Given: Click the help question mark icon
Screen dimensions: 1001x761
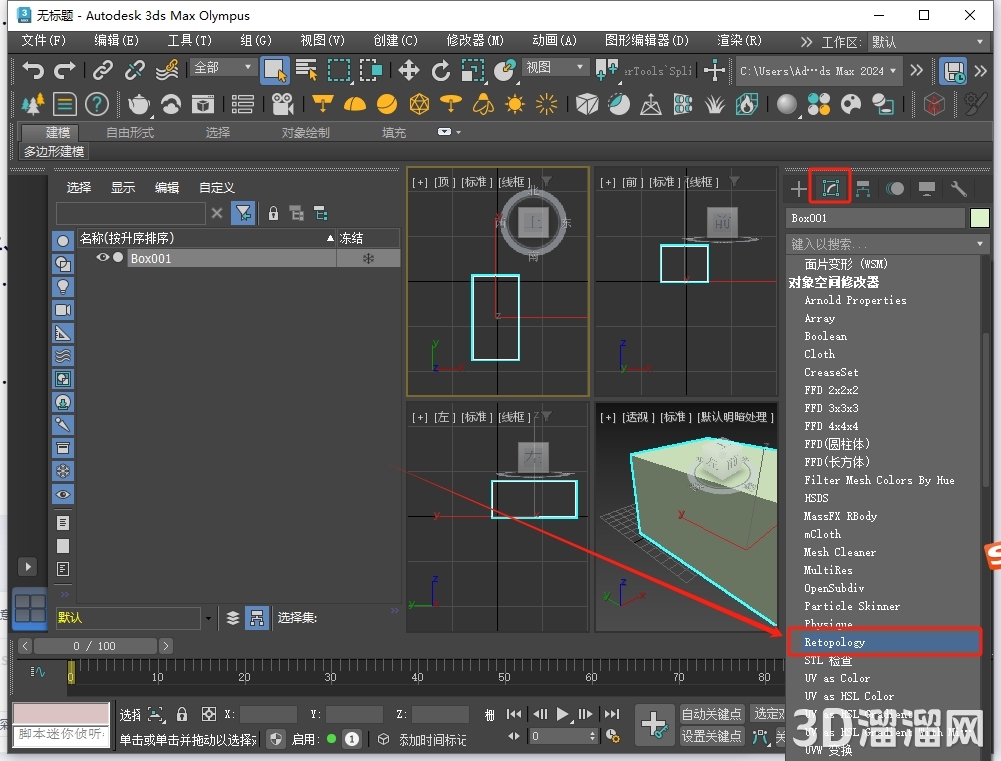Looking at the screenshot, I should coord(97,105).
